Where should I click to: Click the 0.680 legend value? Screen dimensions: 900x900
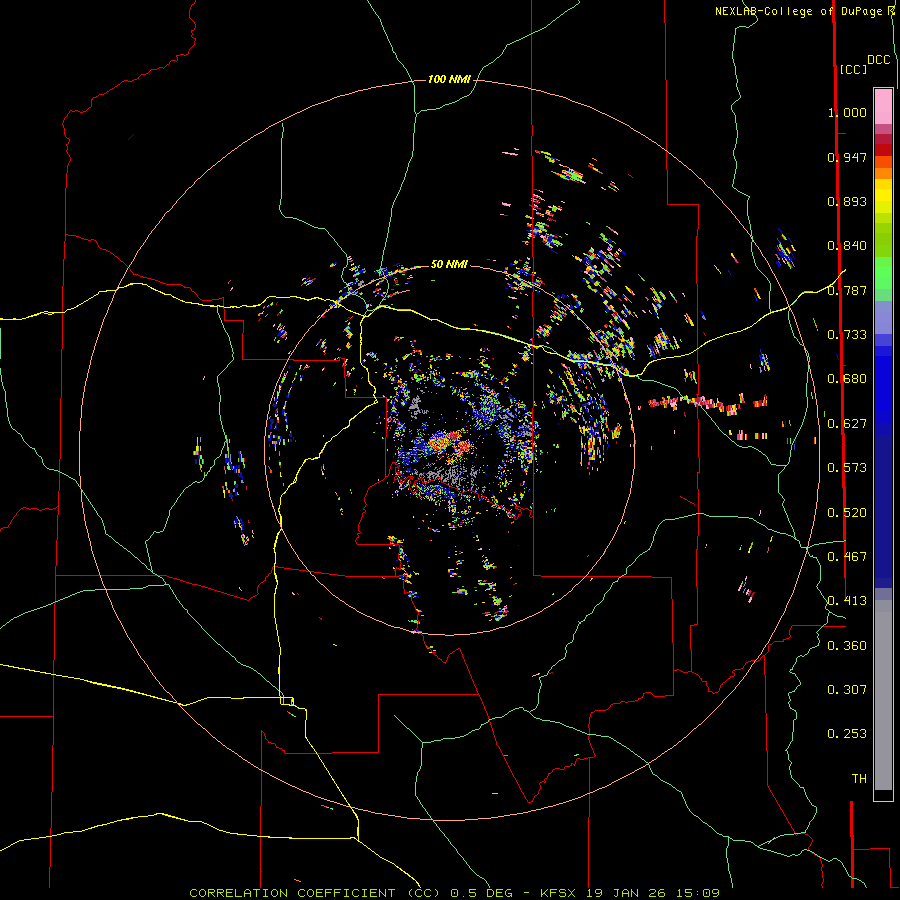coord(847,379)
